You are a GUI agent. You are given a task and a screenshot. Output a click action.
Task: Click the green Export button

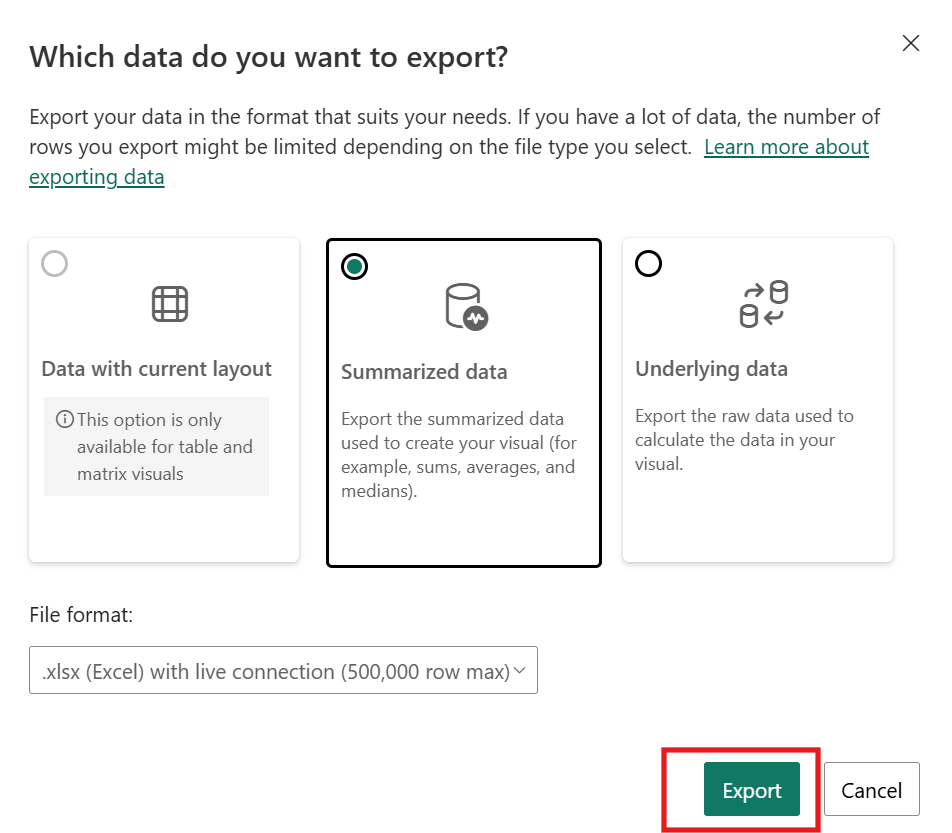(752, 789)
